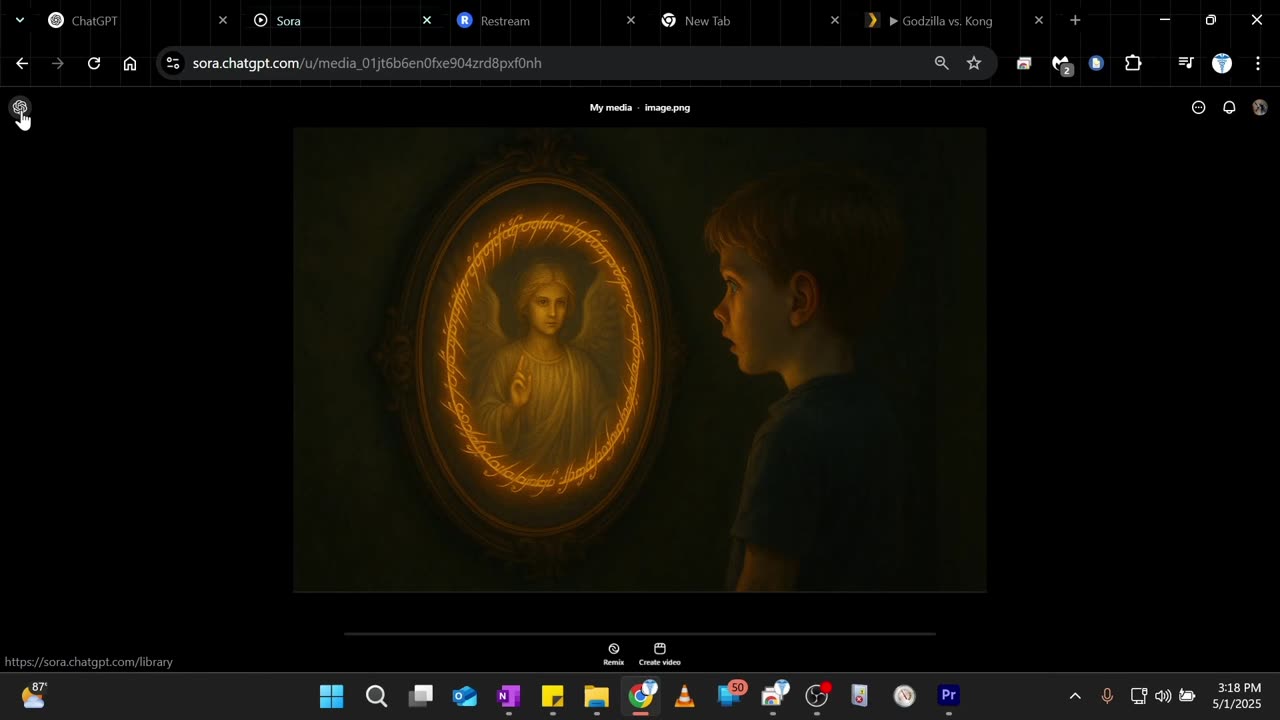
Task: Bookmark this page with the star icon
Action: 974,63
